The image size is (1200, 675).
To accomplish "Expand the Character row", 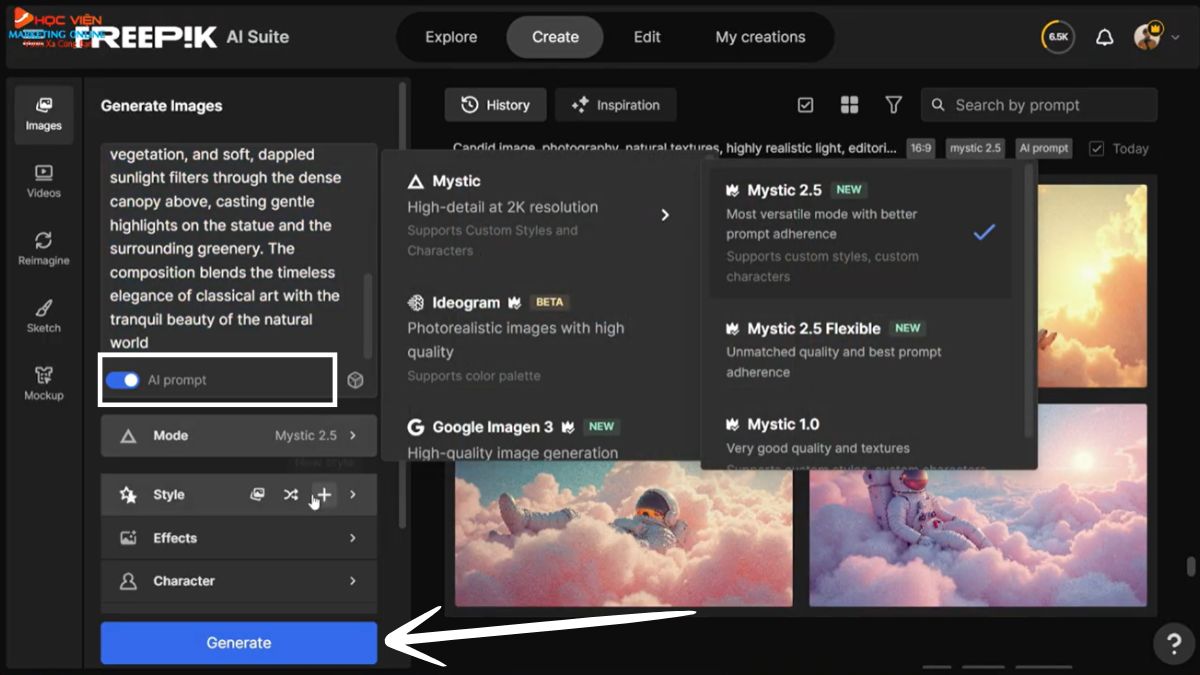I will [x=239, y=581].
